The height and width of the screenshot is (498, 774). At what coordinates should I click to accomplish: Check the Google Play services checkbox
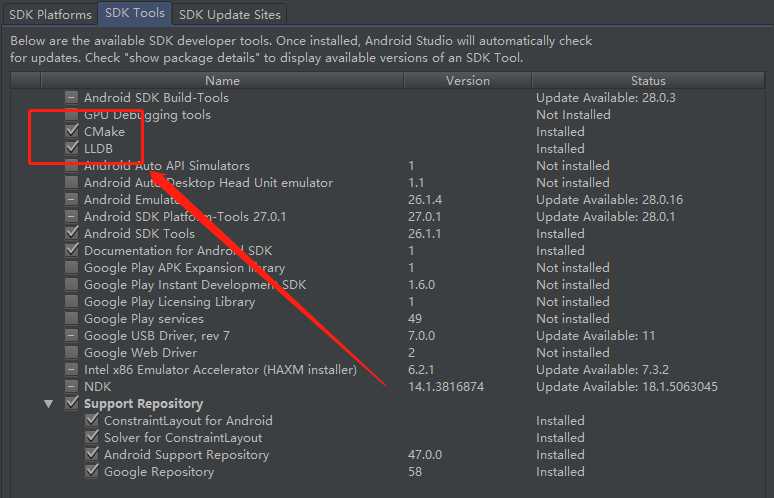[x=72, y=318]
